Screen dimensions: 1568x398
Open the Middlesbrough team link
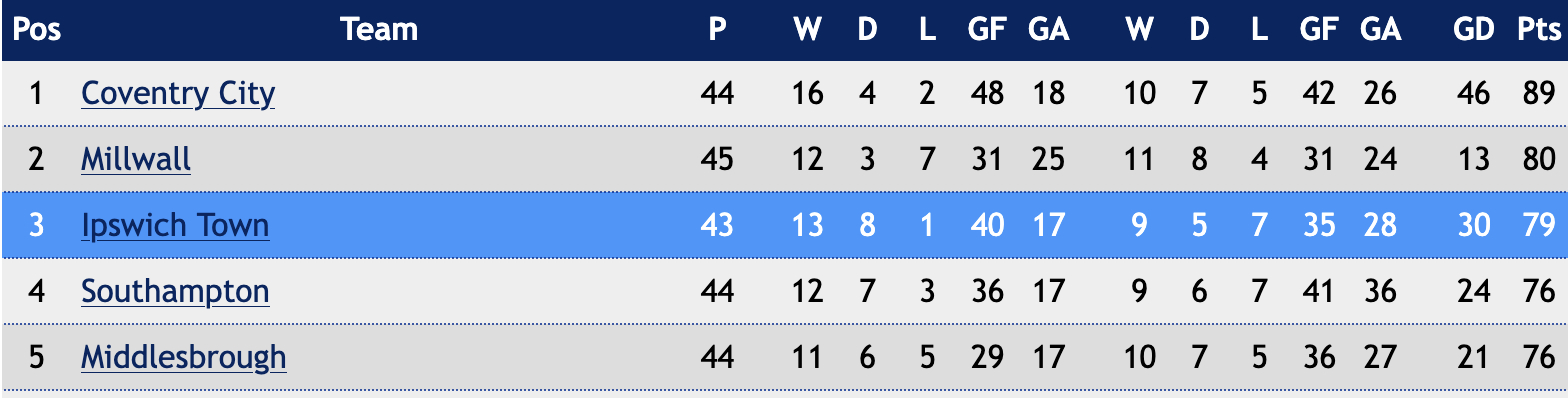click(x=184, y=357)
